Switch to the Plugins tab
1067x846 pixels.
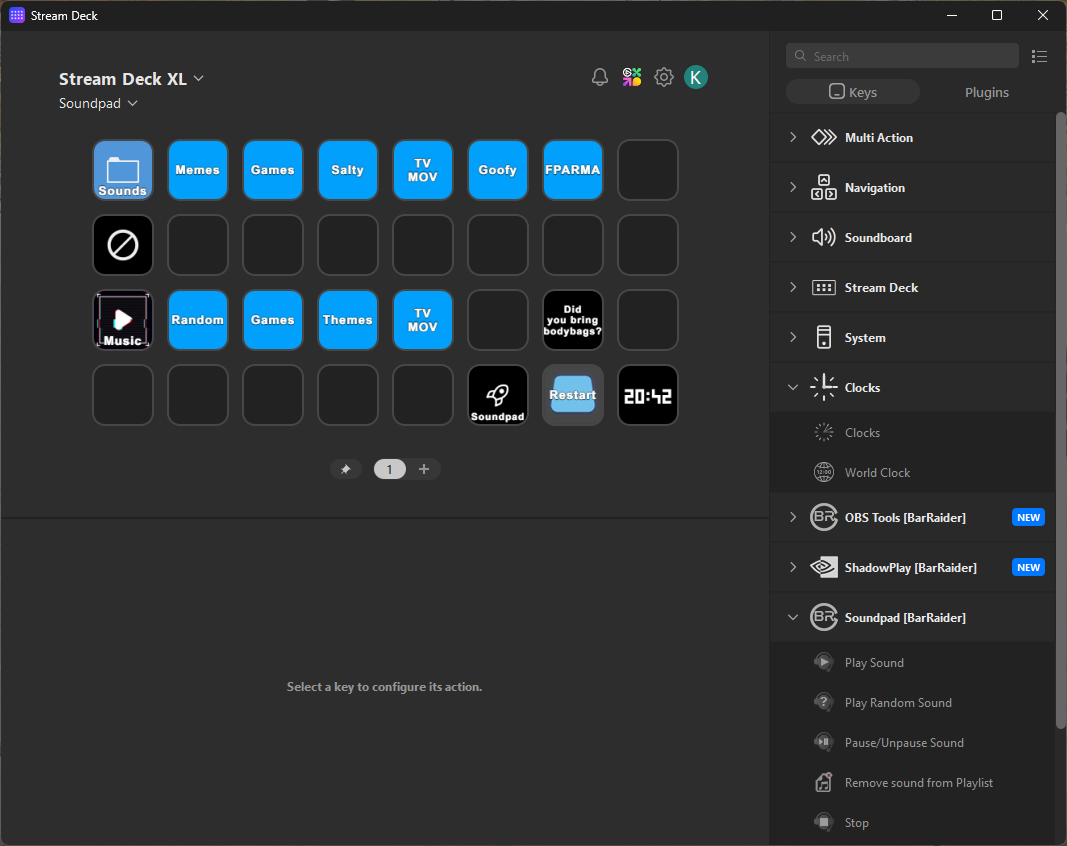click(987, 92)
